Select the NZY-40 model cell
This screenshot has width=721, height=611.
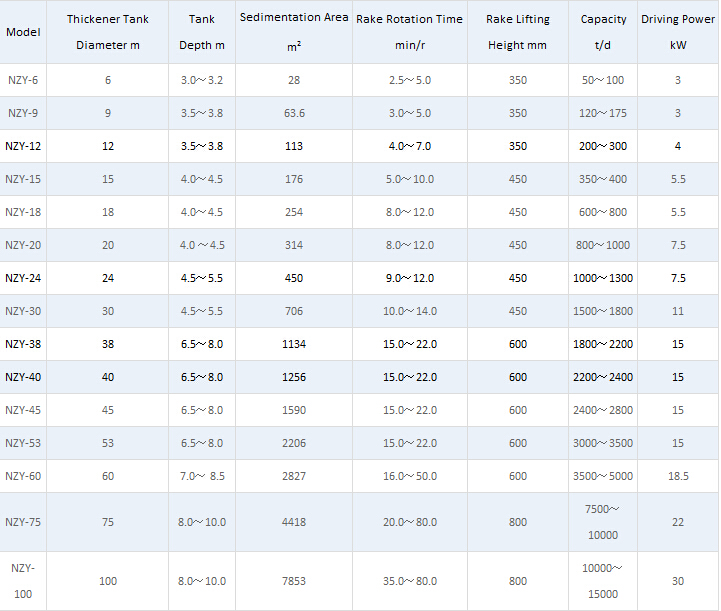pos(23,377)
